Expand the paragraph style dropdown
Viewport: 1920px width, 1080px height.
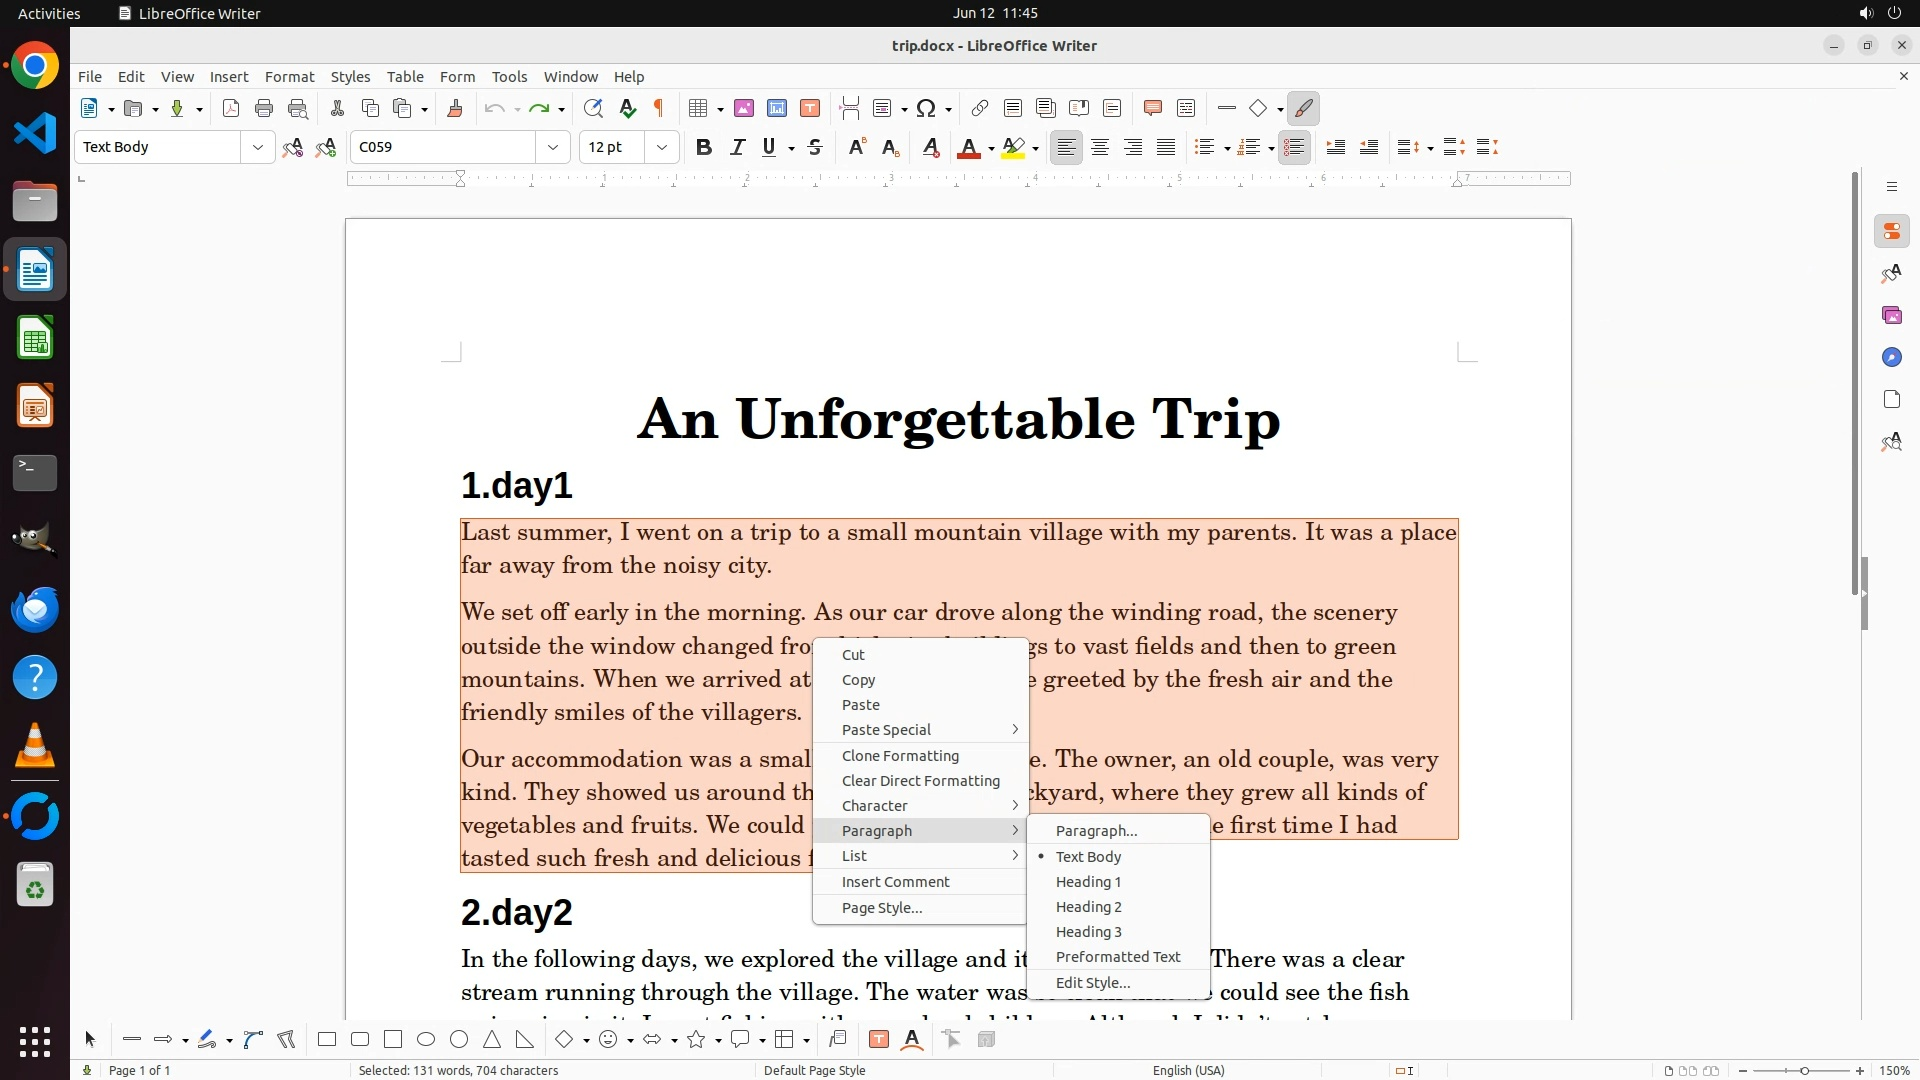(258, 147)
